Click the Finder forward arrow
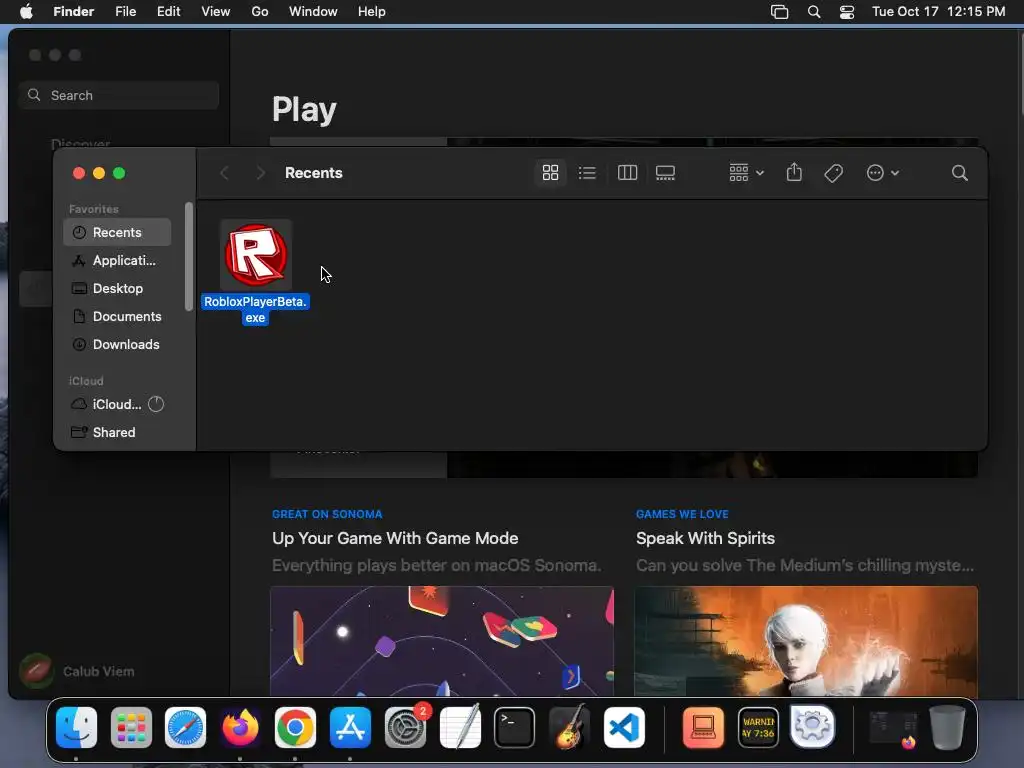This screenshot has height=768, width=1024. [x=261, y=172]
